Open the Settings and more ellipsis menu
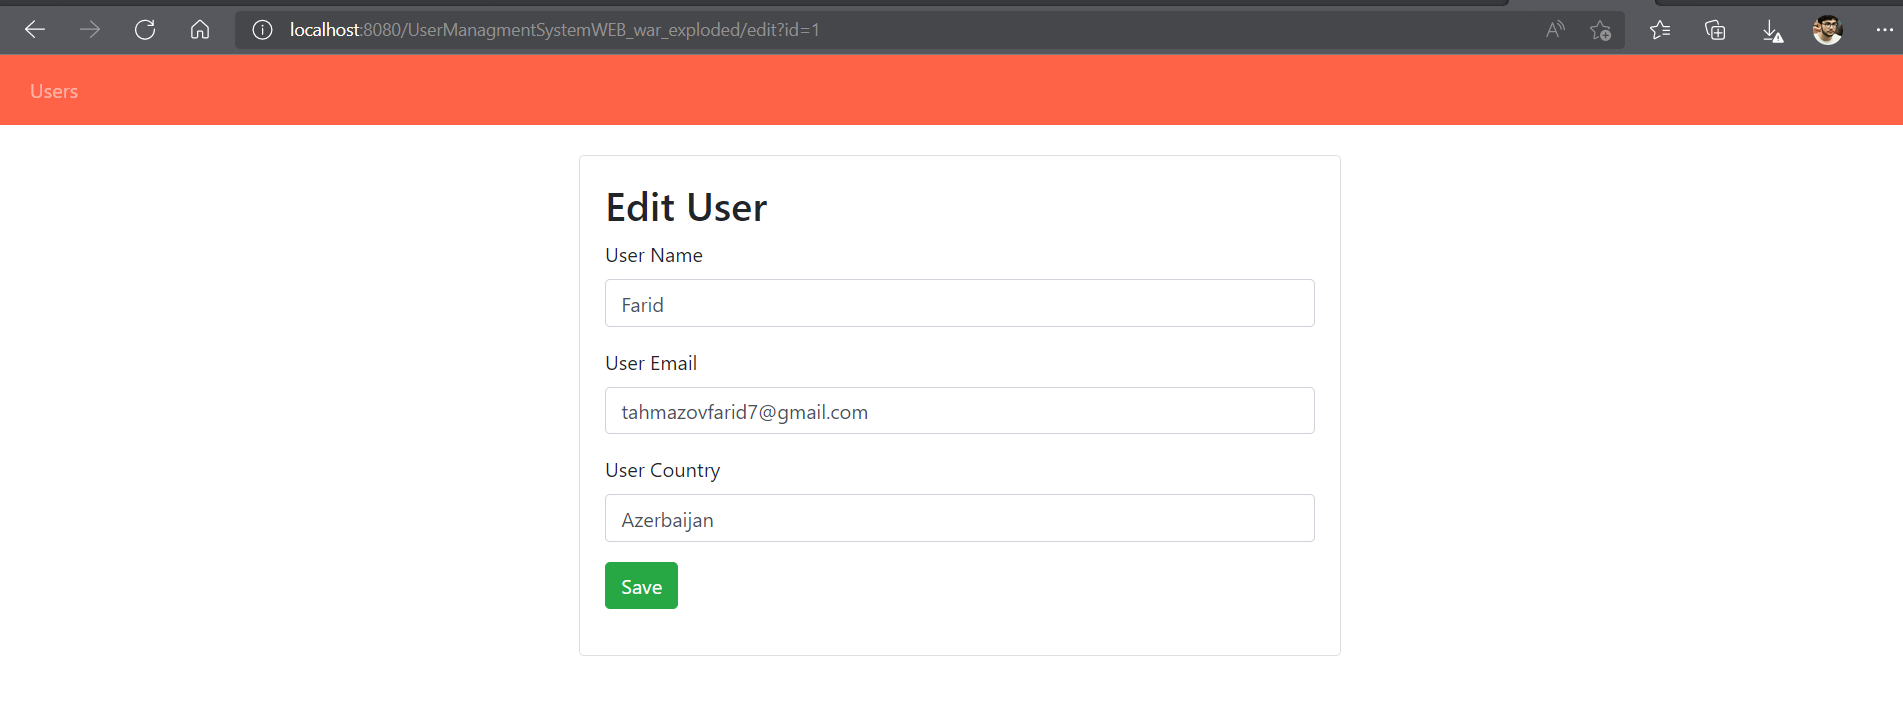This screenshot has width=1903, height=716. (1884, 30)
